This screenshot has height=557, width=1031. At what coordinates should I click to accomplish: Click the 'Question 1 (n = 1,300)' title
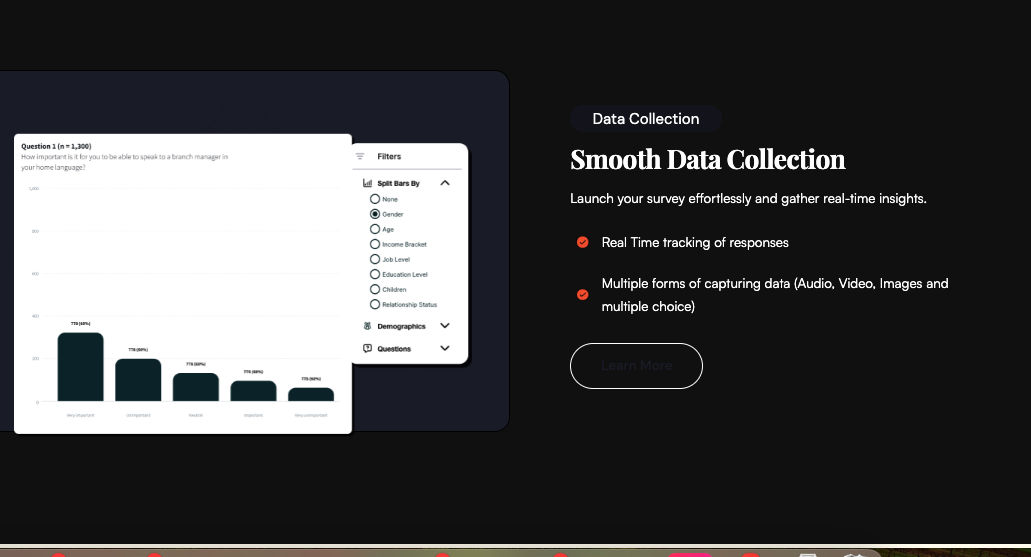[56, 146]
